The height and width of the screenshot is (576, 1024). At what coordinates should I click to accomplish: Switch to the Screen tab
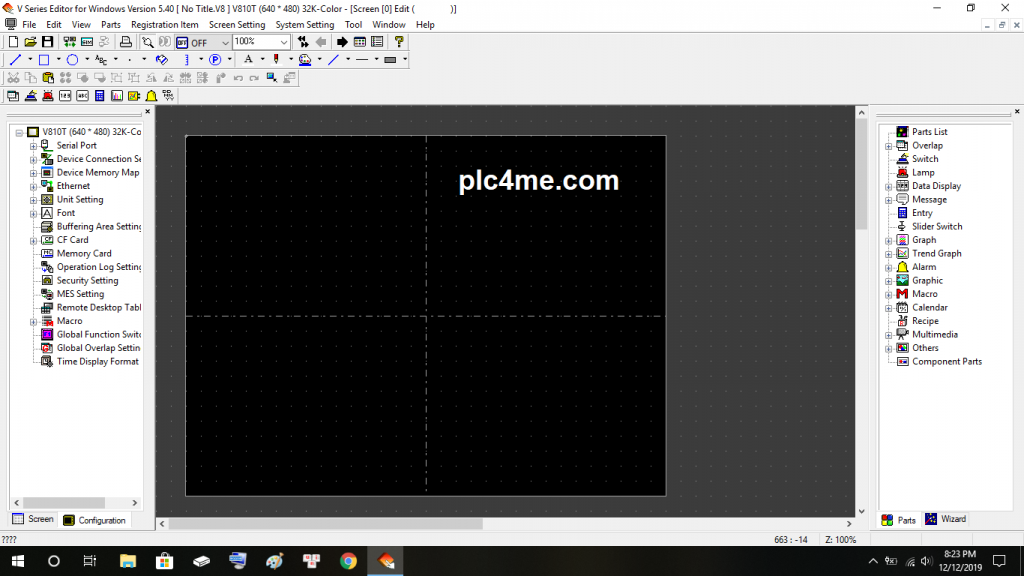tap(33, 519)
